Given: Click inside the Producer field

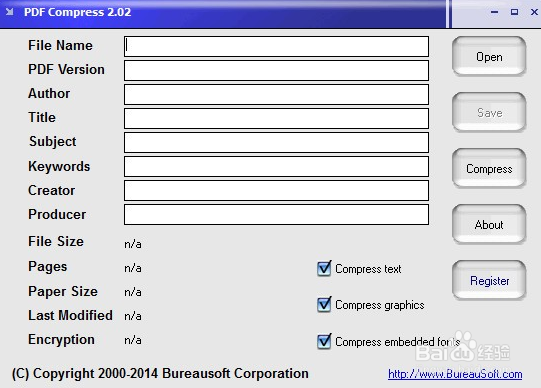Looking at the screenshot, I should (276, 214).
